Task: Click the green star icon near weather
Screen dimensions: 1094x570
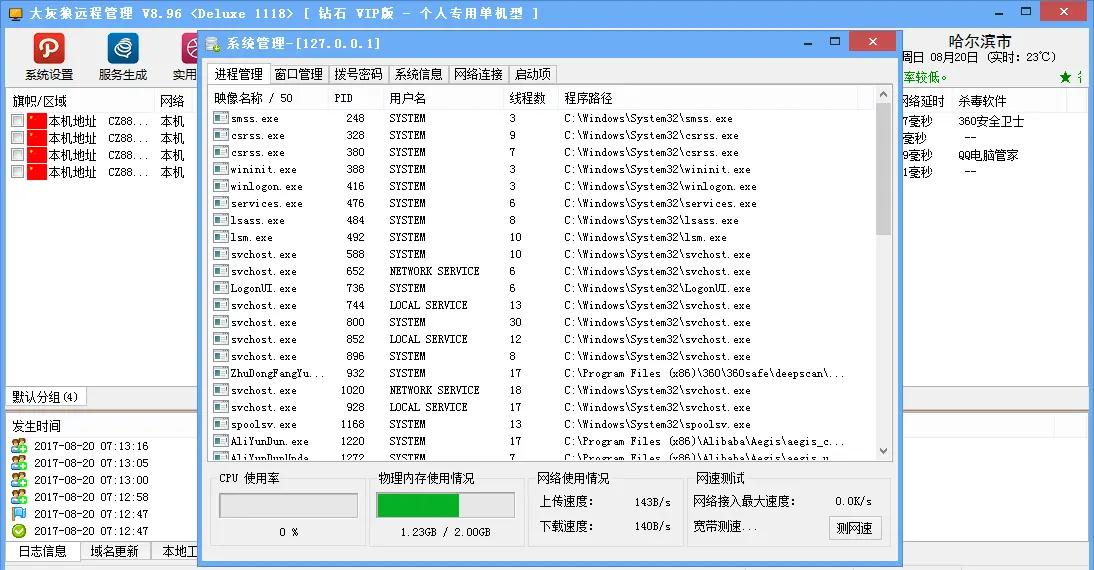Action: (1065, 77)
